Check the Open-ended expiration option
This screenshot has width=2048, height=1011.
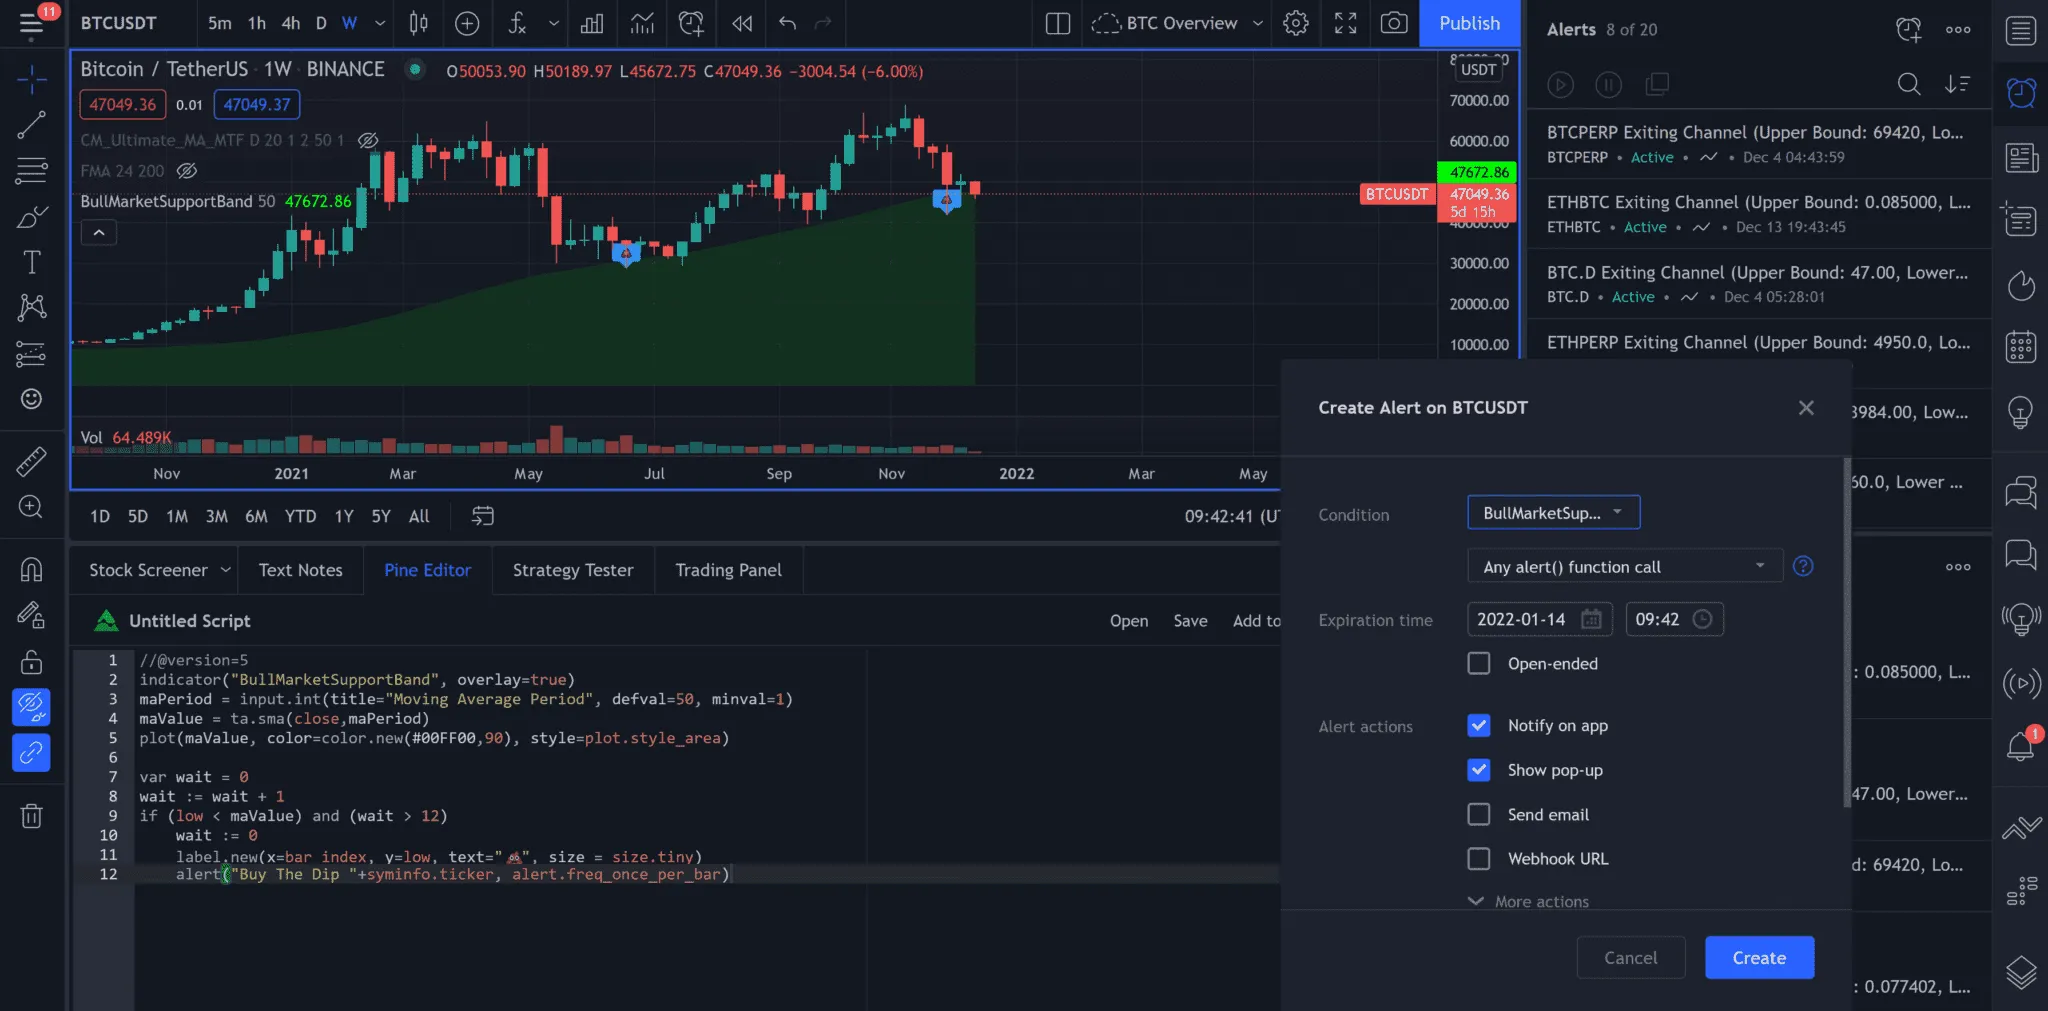1478,663
